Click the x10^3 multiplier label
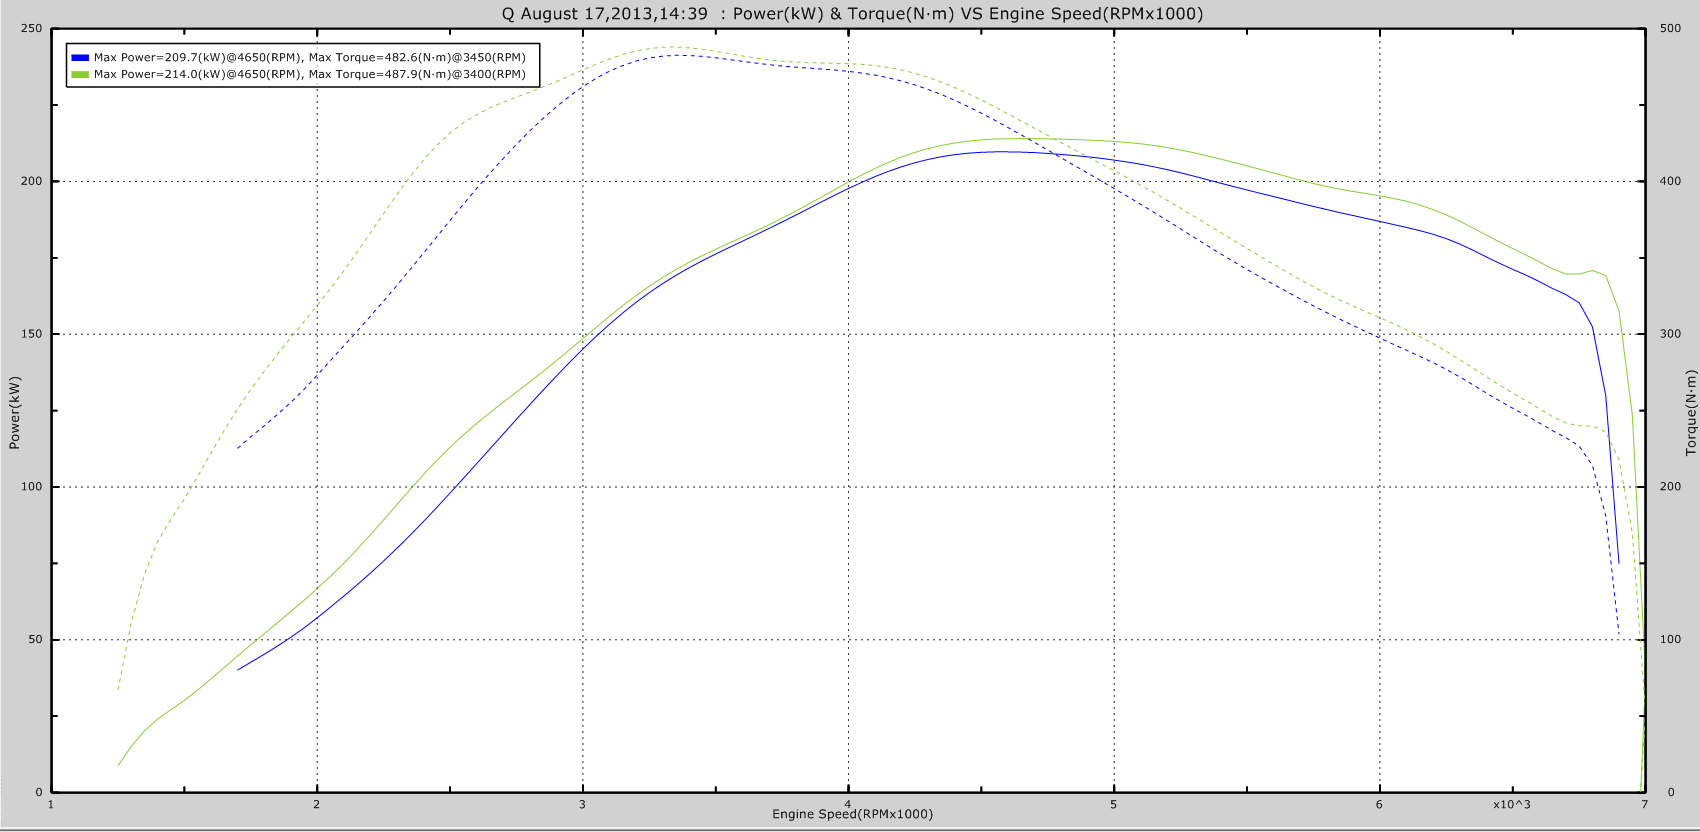 [x=1511, y=805]
